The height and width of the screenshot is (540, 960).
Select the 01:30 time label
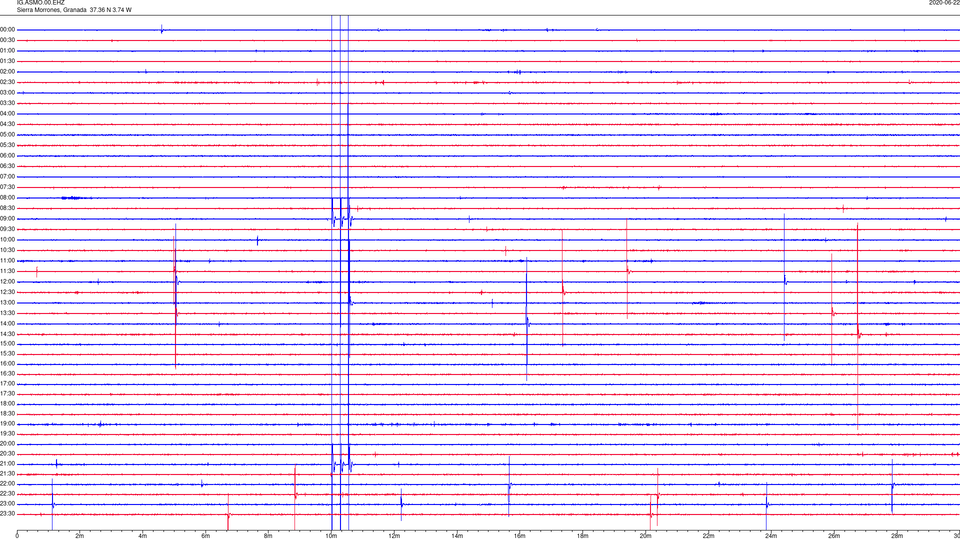pos(8,61)
